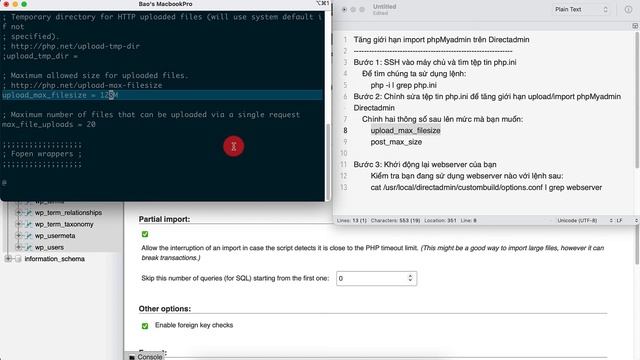Click the split-view icon above the editor scrollbar
Viewport: 640px width, 360px height.
[635, 26]
